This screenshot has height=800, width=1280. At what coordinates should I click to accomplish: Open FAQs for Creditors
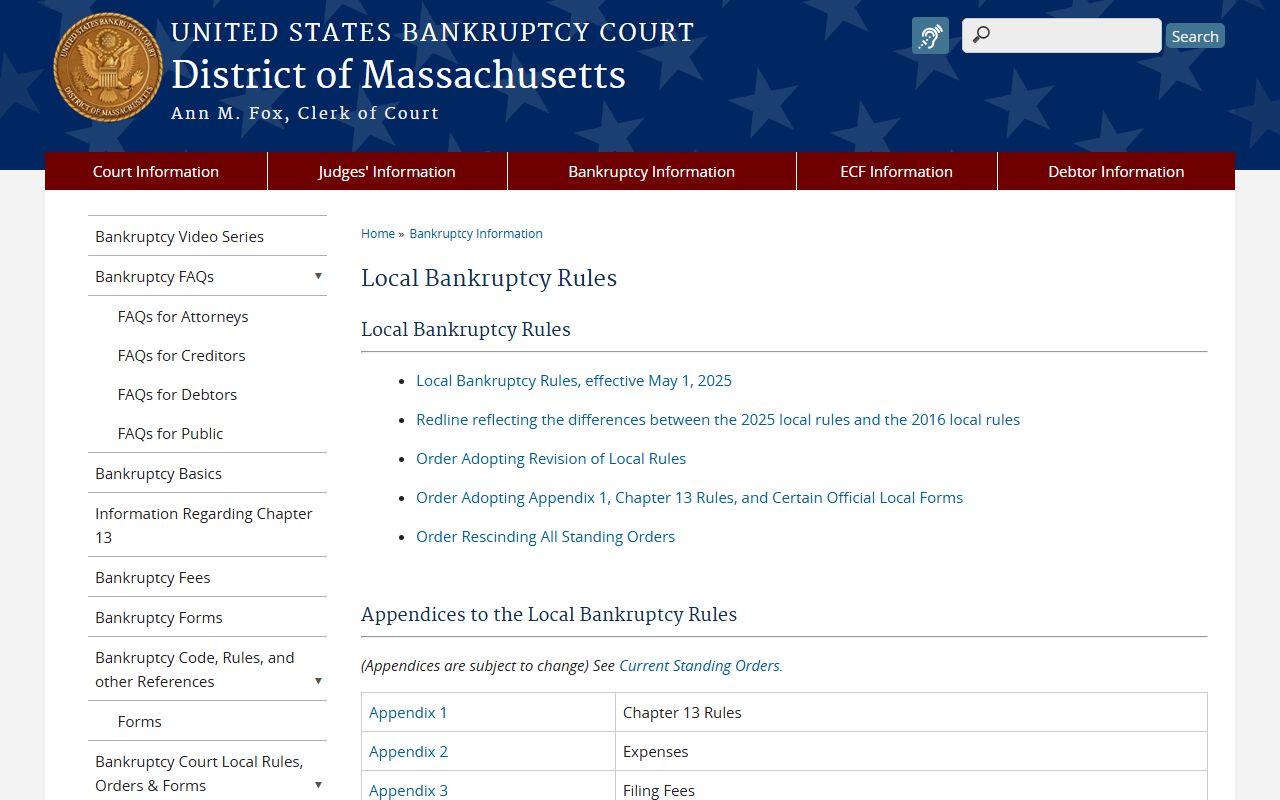181,355
